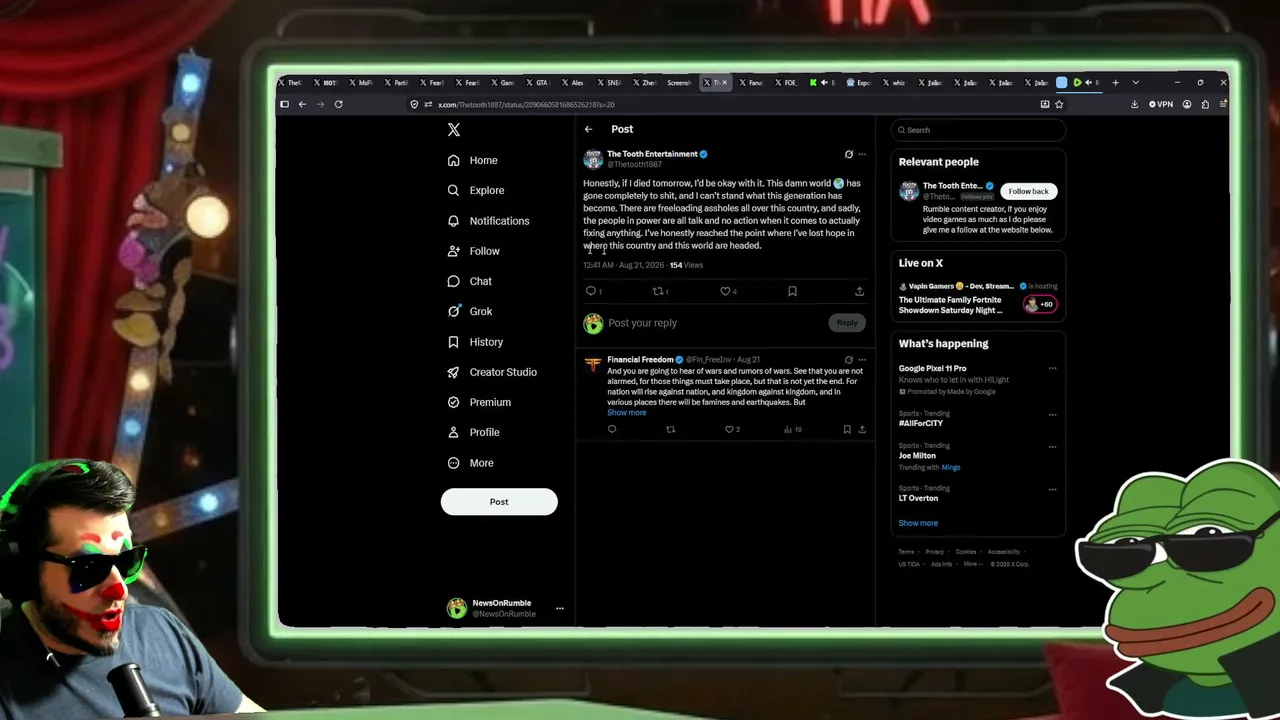Image resolution: width=1280 pixels, height=720 pixels.
Task: Show more of Financial Freedom reply
Action: click(627, 413)
